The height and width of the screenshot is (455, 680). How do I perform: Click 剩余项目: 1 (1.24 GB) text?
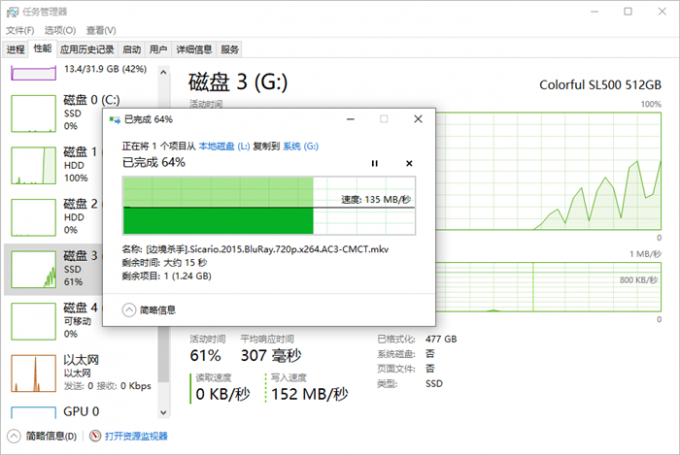tap(167, 276)
